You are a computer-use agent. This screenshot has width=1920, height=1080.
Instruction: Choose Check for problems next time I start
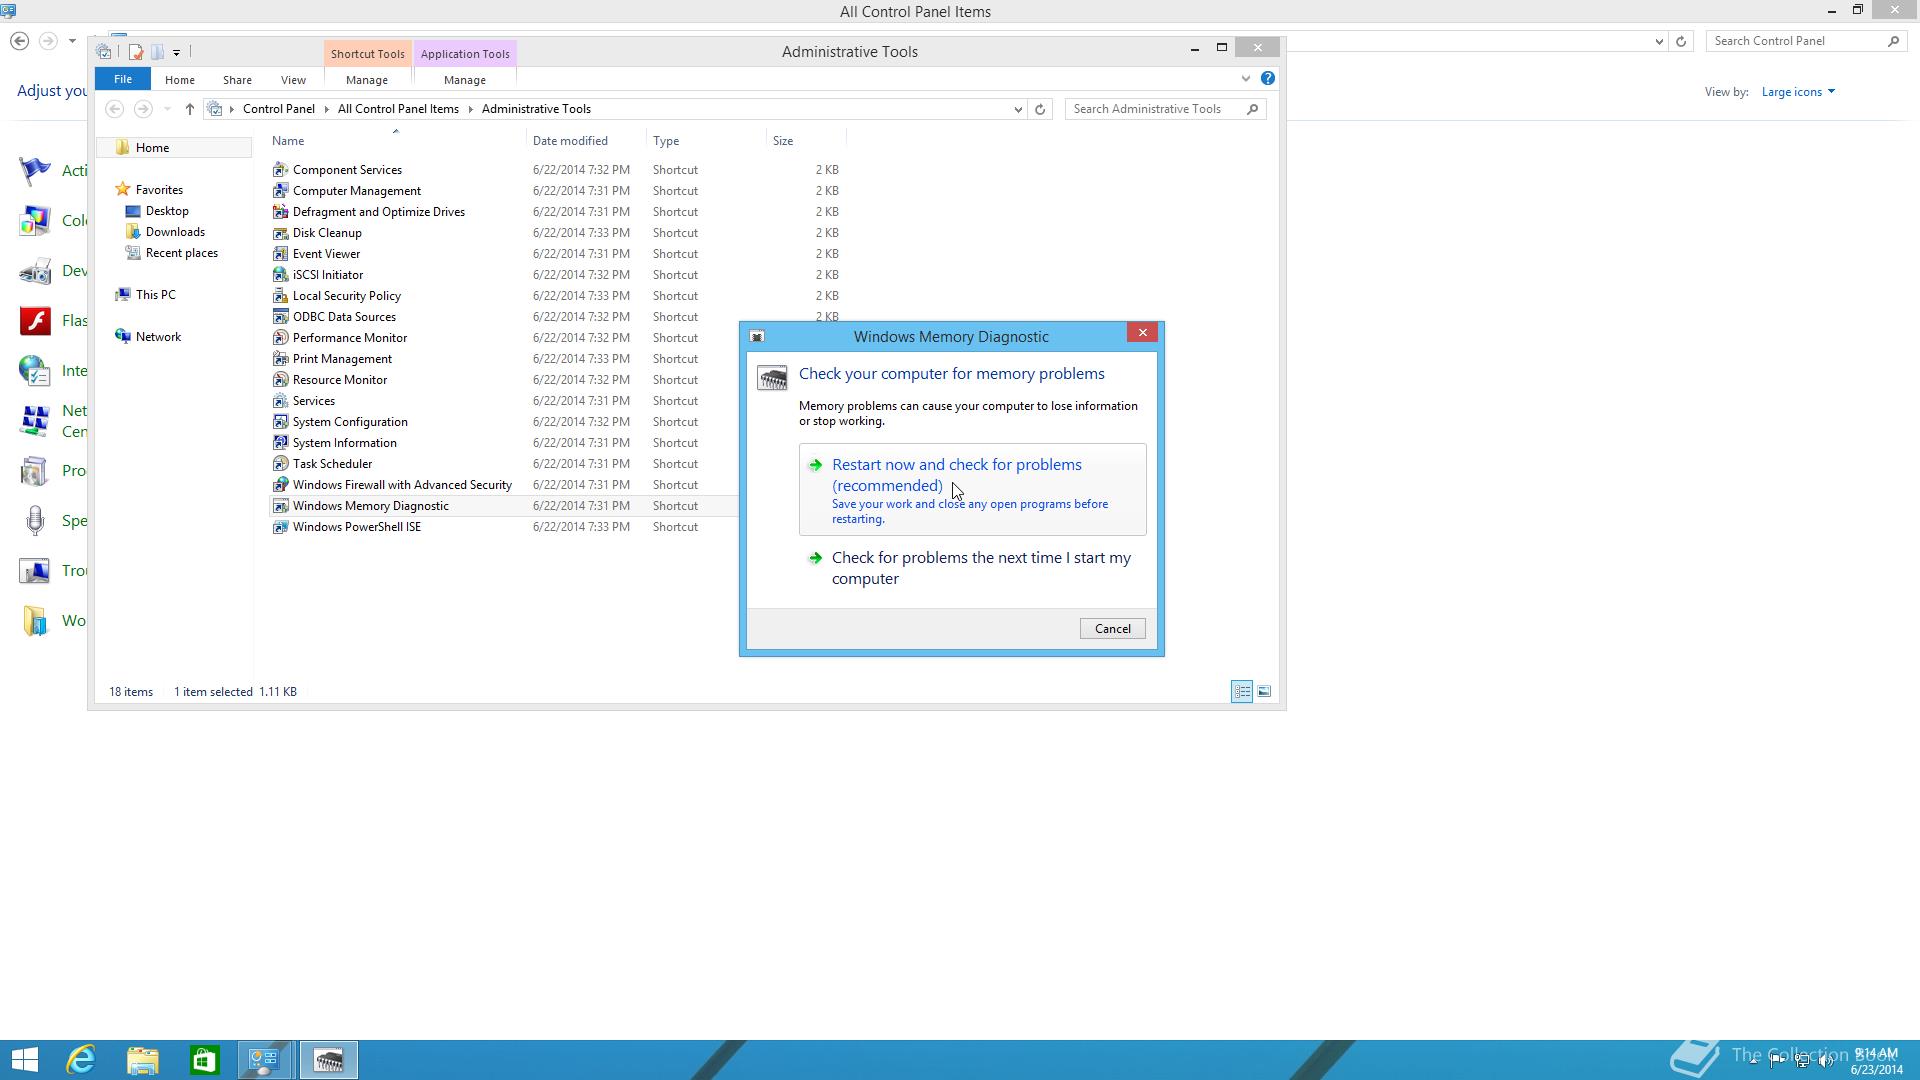tap(972, 568)
